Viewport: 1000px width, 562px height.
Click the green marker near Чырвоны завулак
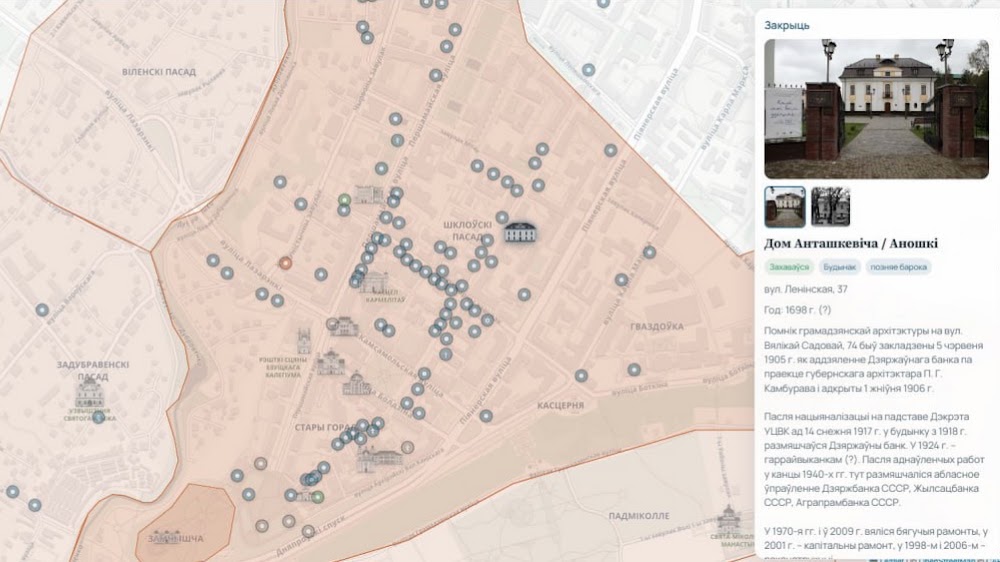pyautogui.click(x=344, y=200)
